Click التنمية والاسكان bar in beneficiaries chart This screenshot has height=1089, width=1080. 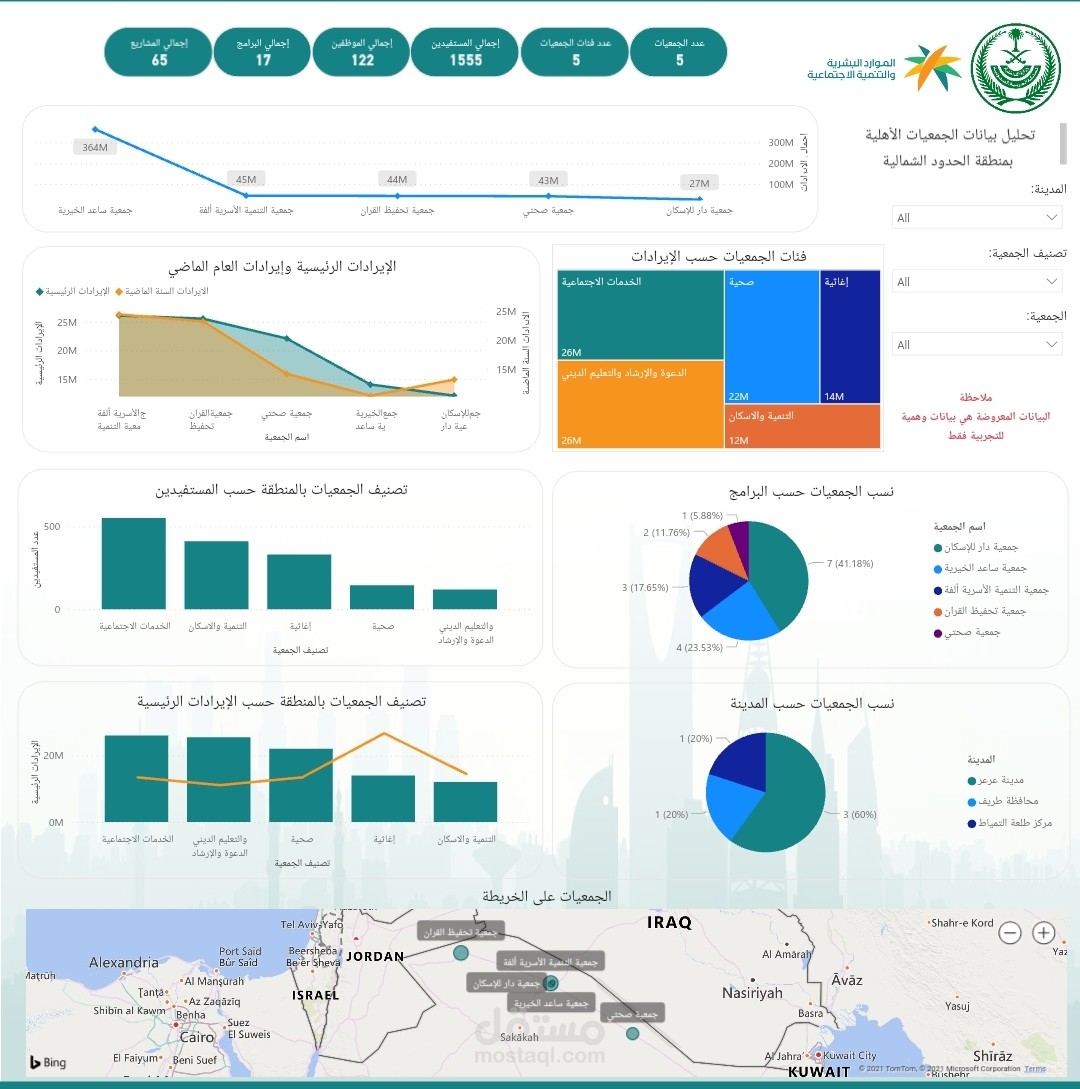216,575
